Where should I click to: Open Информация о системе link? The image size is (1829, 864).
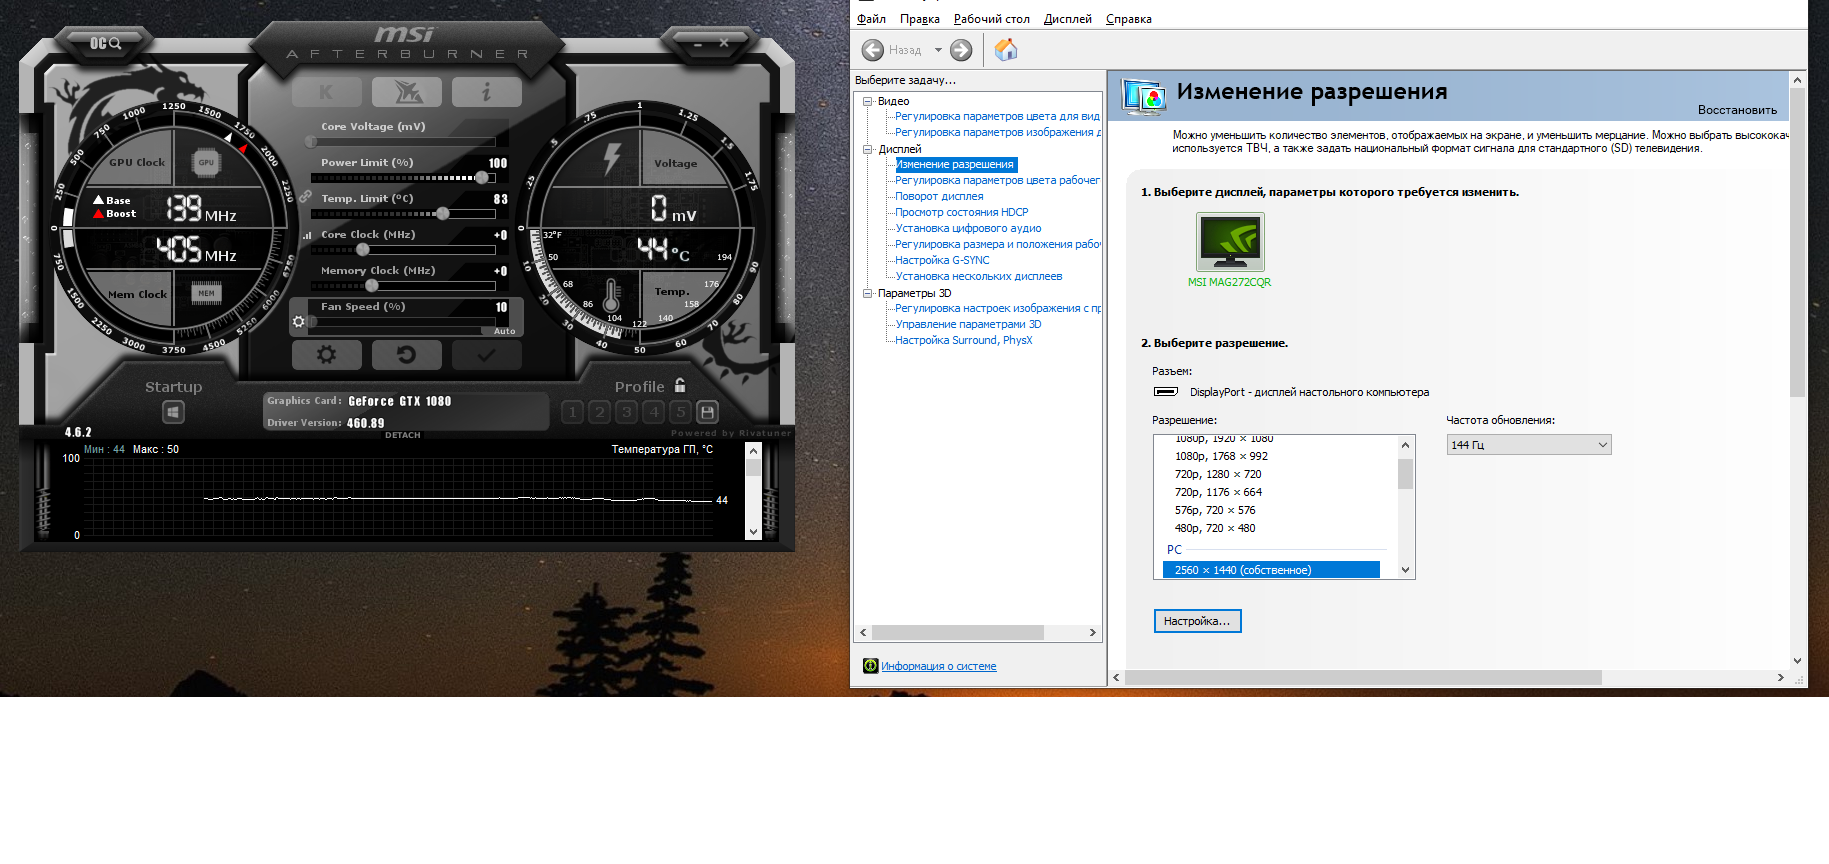coord(938,666)
